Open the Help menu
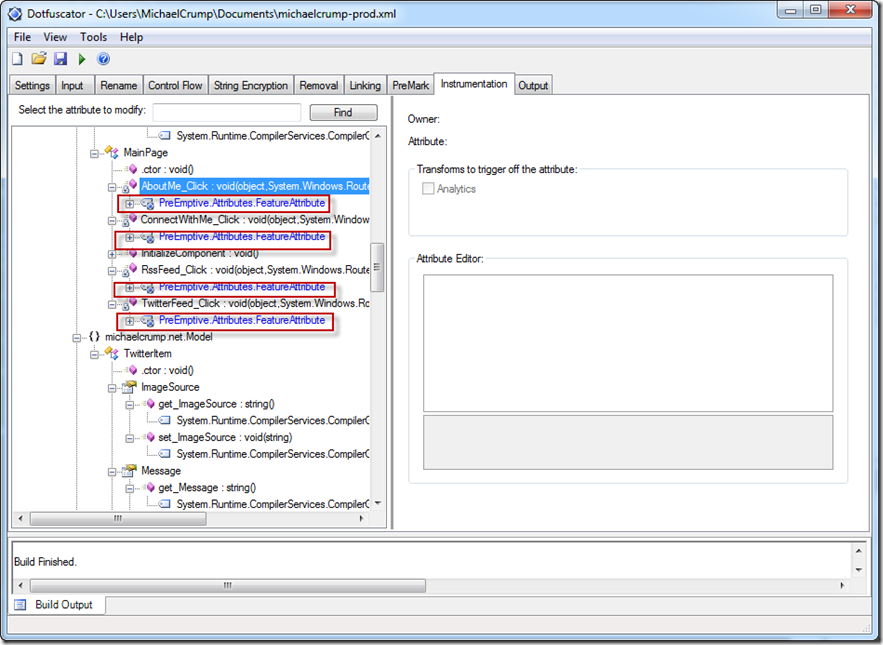This screenshot has width=883, height=645. tap(131, 37)
